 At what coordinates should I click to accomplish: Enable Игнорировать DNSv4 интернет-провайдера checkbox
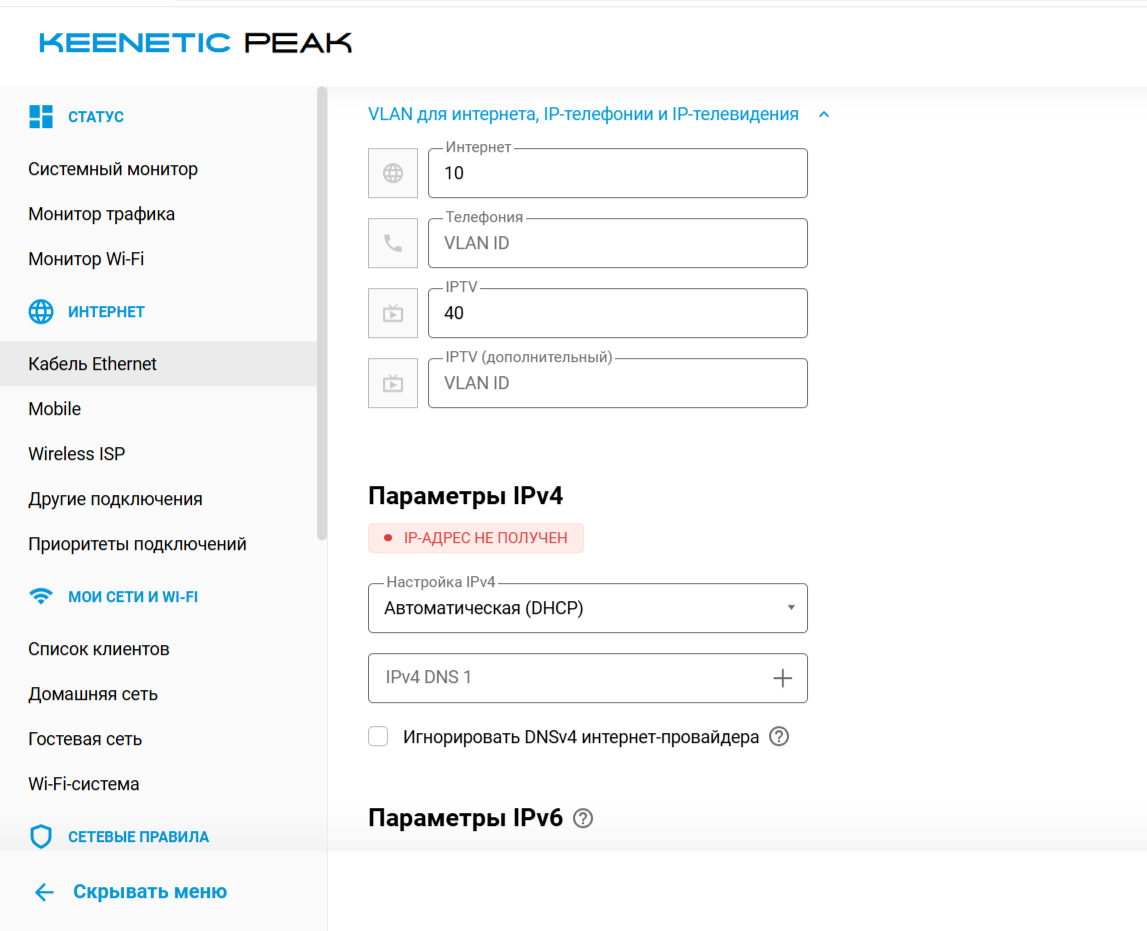pos(378,736)
